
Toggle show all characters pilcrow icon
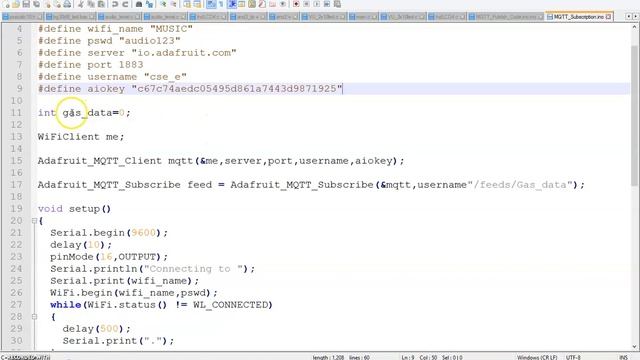coord(221,4)
